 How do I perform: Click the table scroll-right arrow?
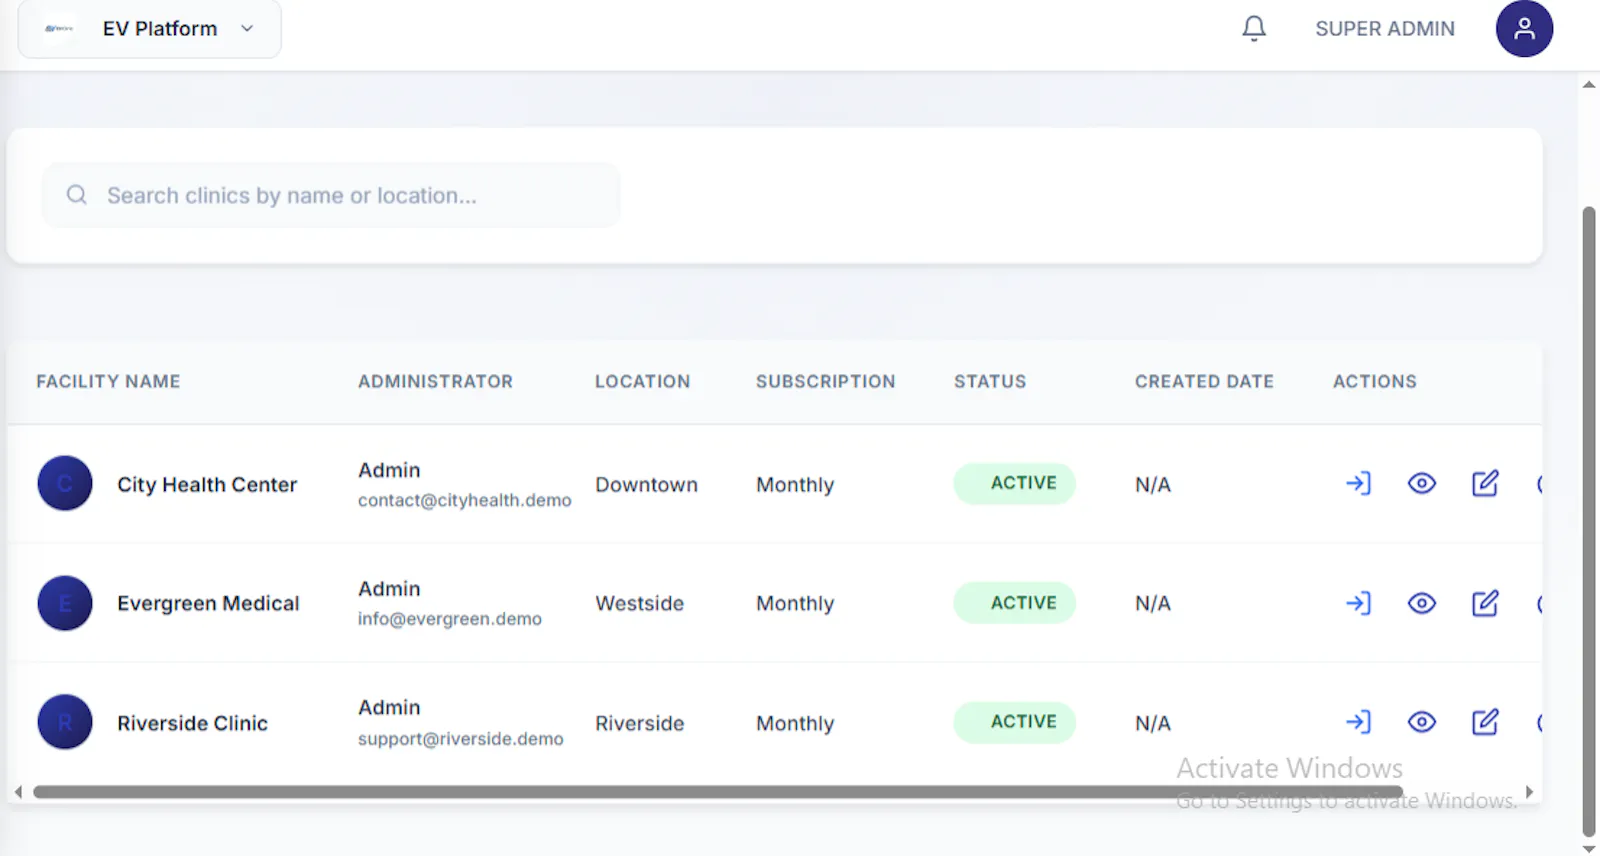(x=1529, y=792)
